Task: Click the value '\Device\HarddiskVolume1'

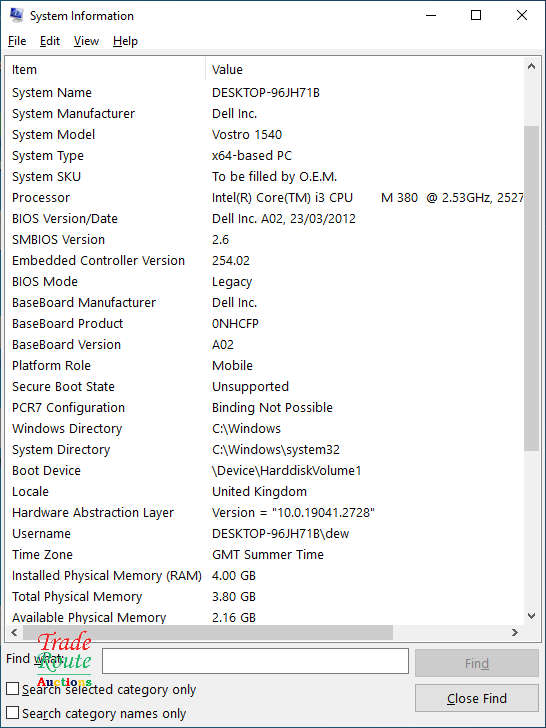Action: 286,471
